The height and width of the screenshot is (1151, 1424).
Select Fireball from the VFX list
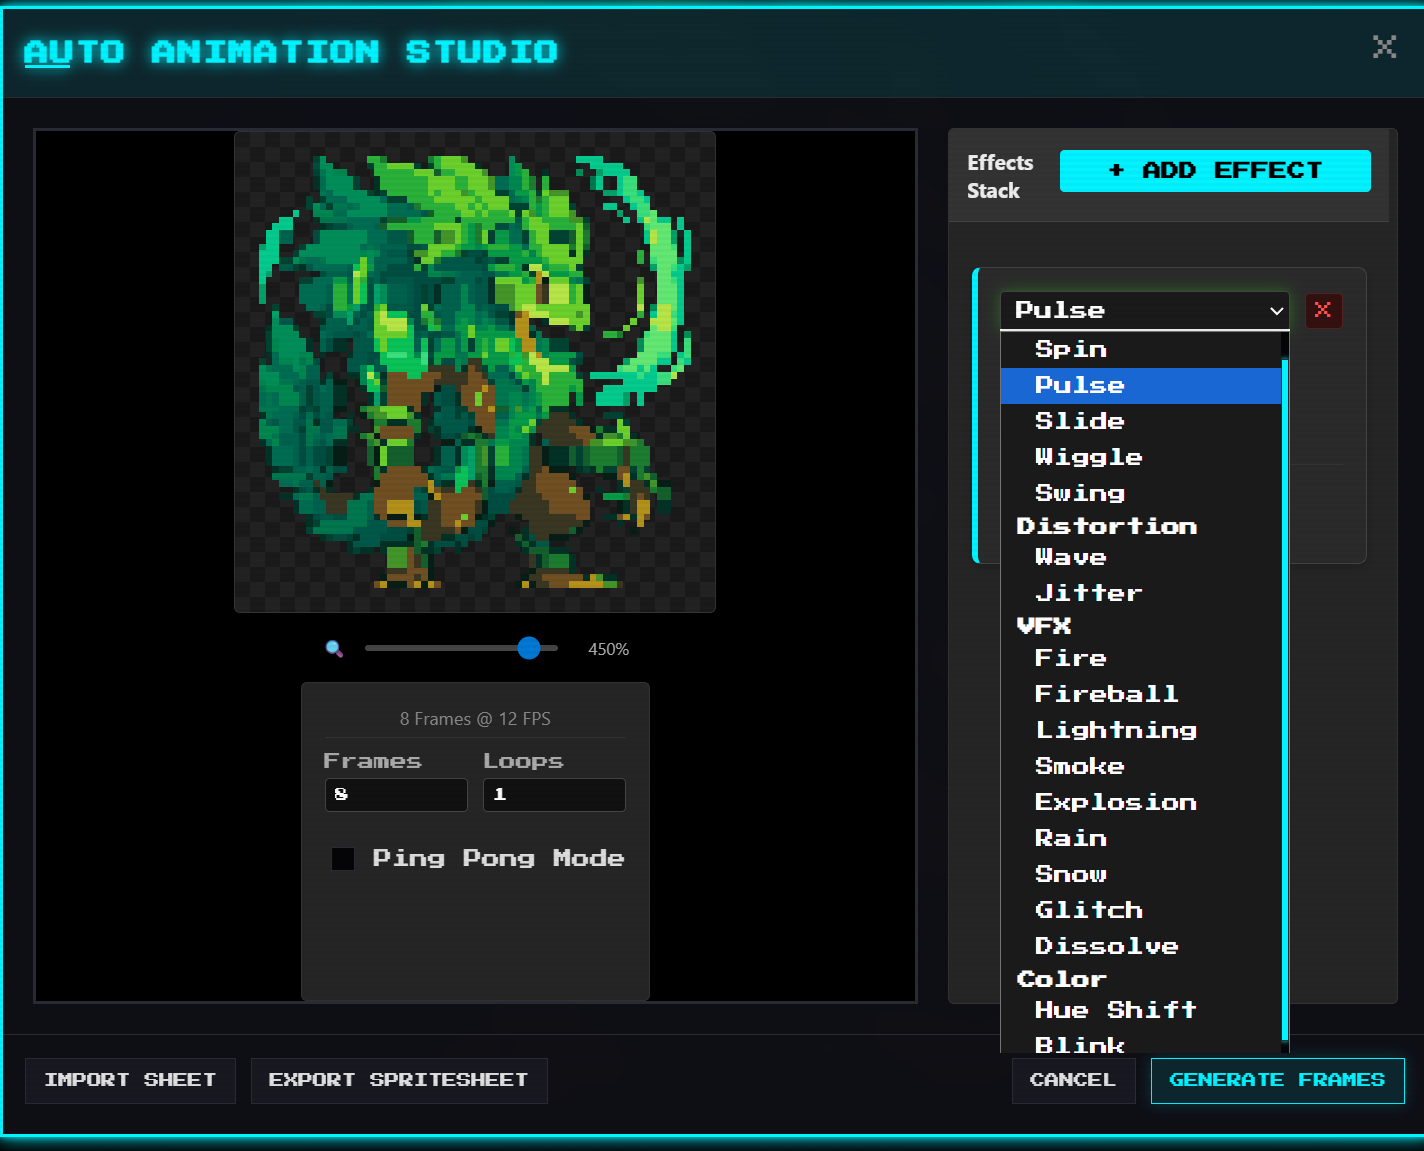1141,695
